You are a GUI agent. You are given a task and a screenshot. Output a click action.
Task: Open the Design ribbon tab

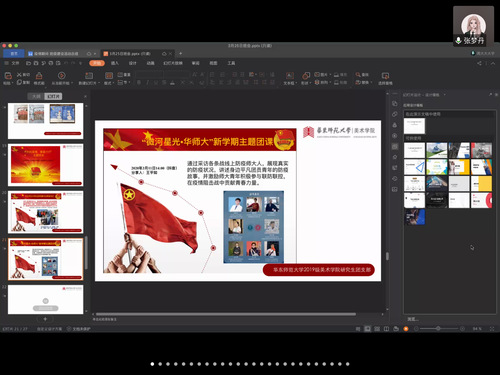tap(132, 63)
